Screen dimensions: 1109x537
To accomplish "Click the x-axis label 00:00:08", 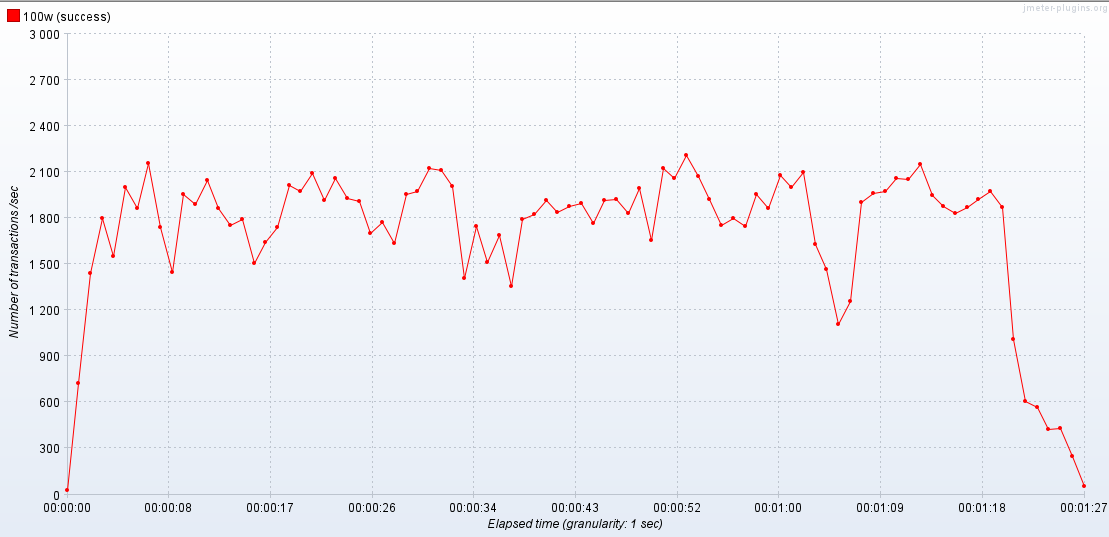I will 168,507.
